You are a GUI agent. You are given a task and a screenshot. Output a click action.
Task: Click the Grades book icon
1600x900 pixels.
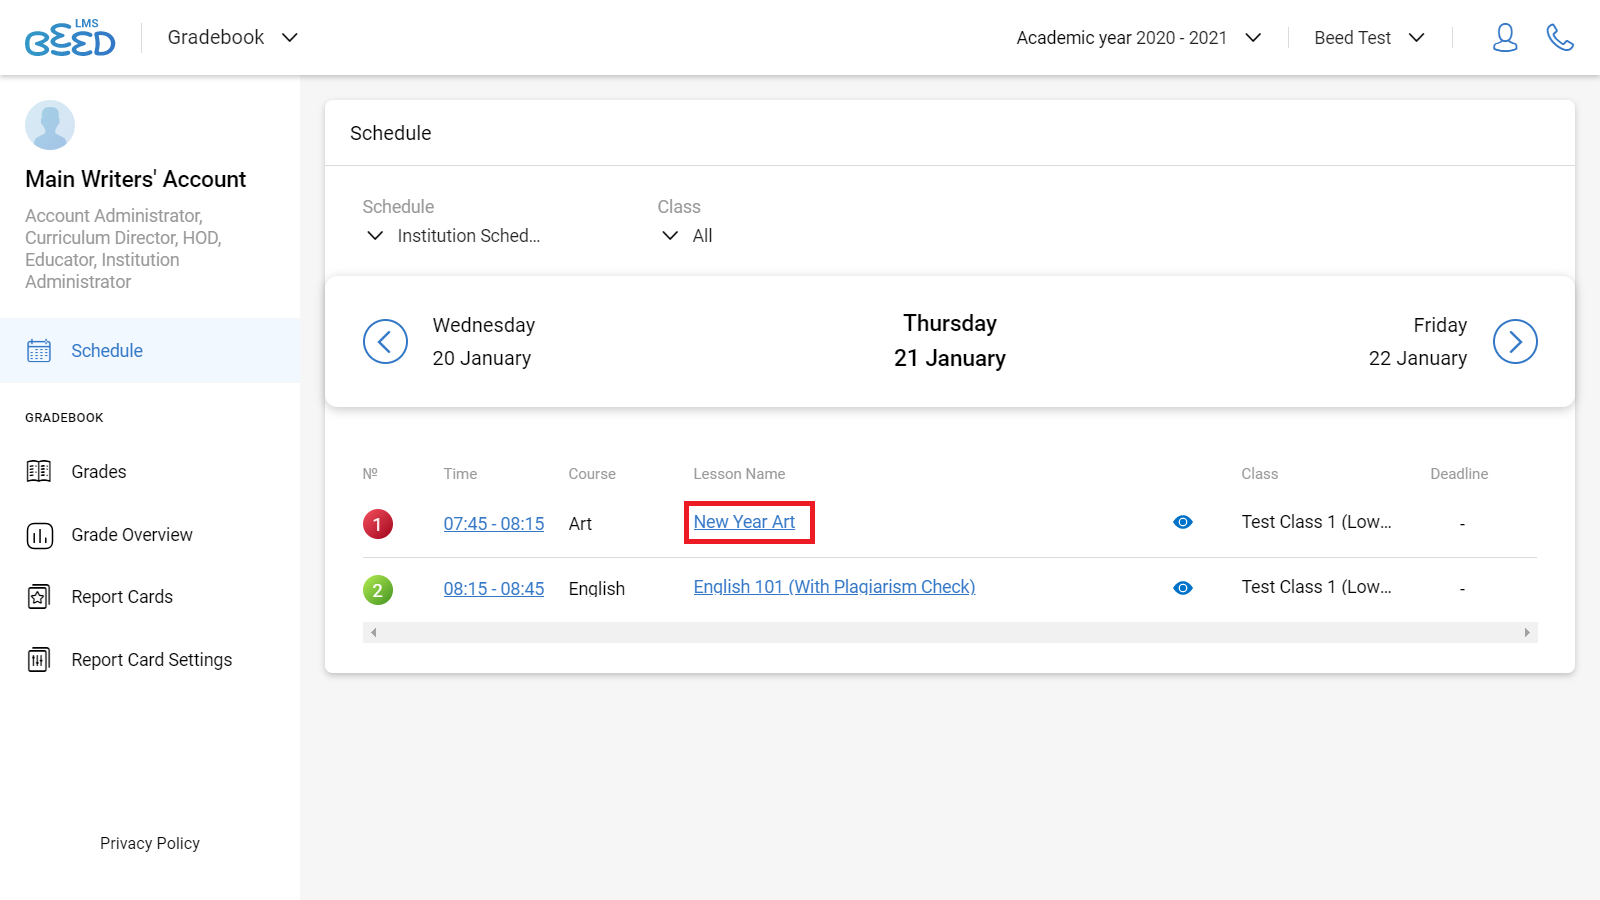[39, 472]
